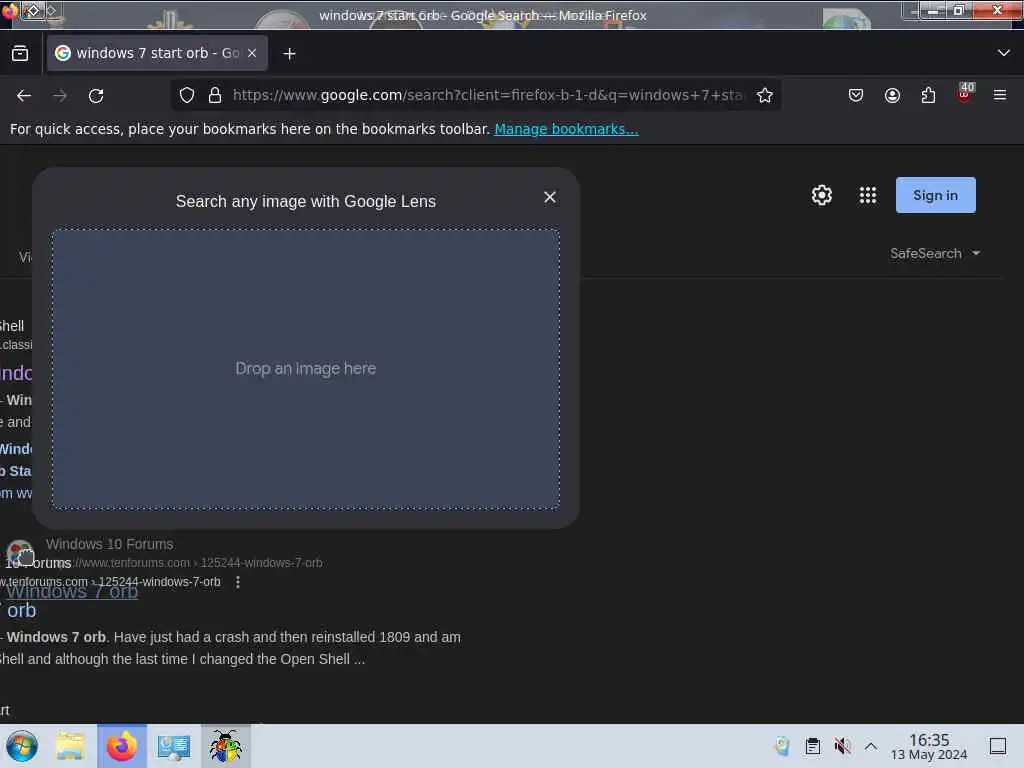Click the tenforums result favicon
The width and height of the screenshot is (1024, 768).
pyautogui.click(x=20, y=553)
